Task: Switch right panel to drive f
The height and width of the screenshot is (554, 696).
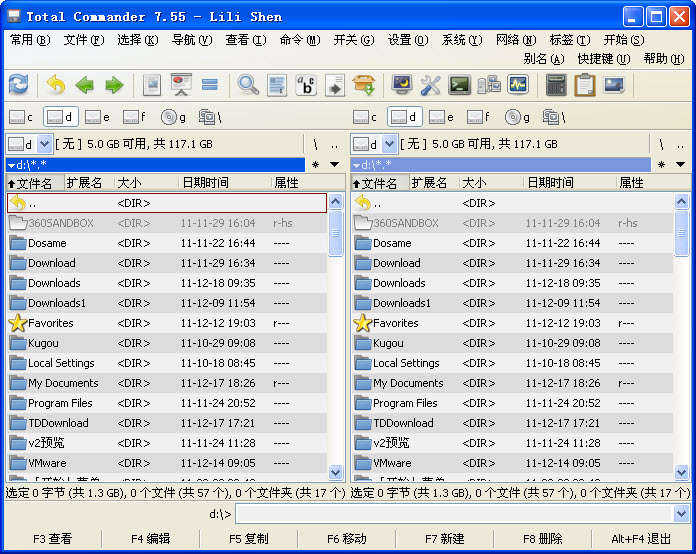Action: 479,117
